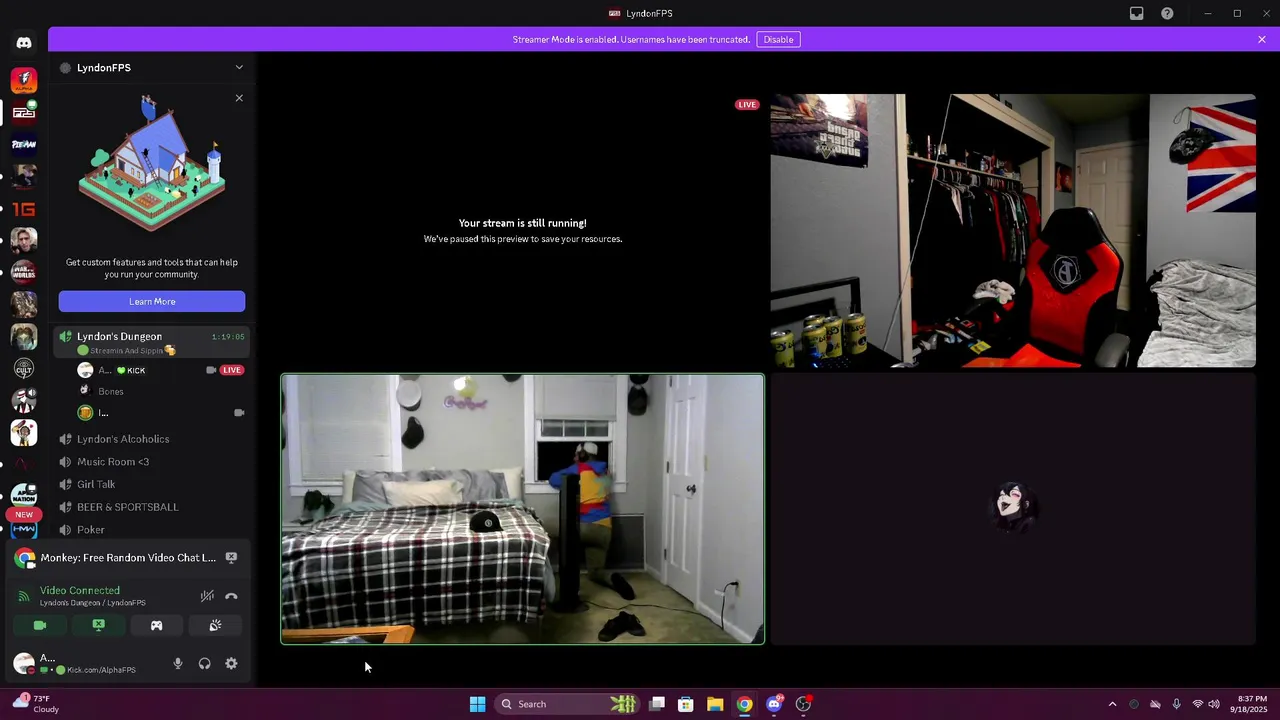The image size is (1280, 720).
Task: Toggle noise suppression icon
Action: (x=207, y=596)
